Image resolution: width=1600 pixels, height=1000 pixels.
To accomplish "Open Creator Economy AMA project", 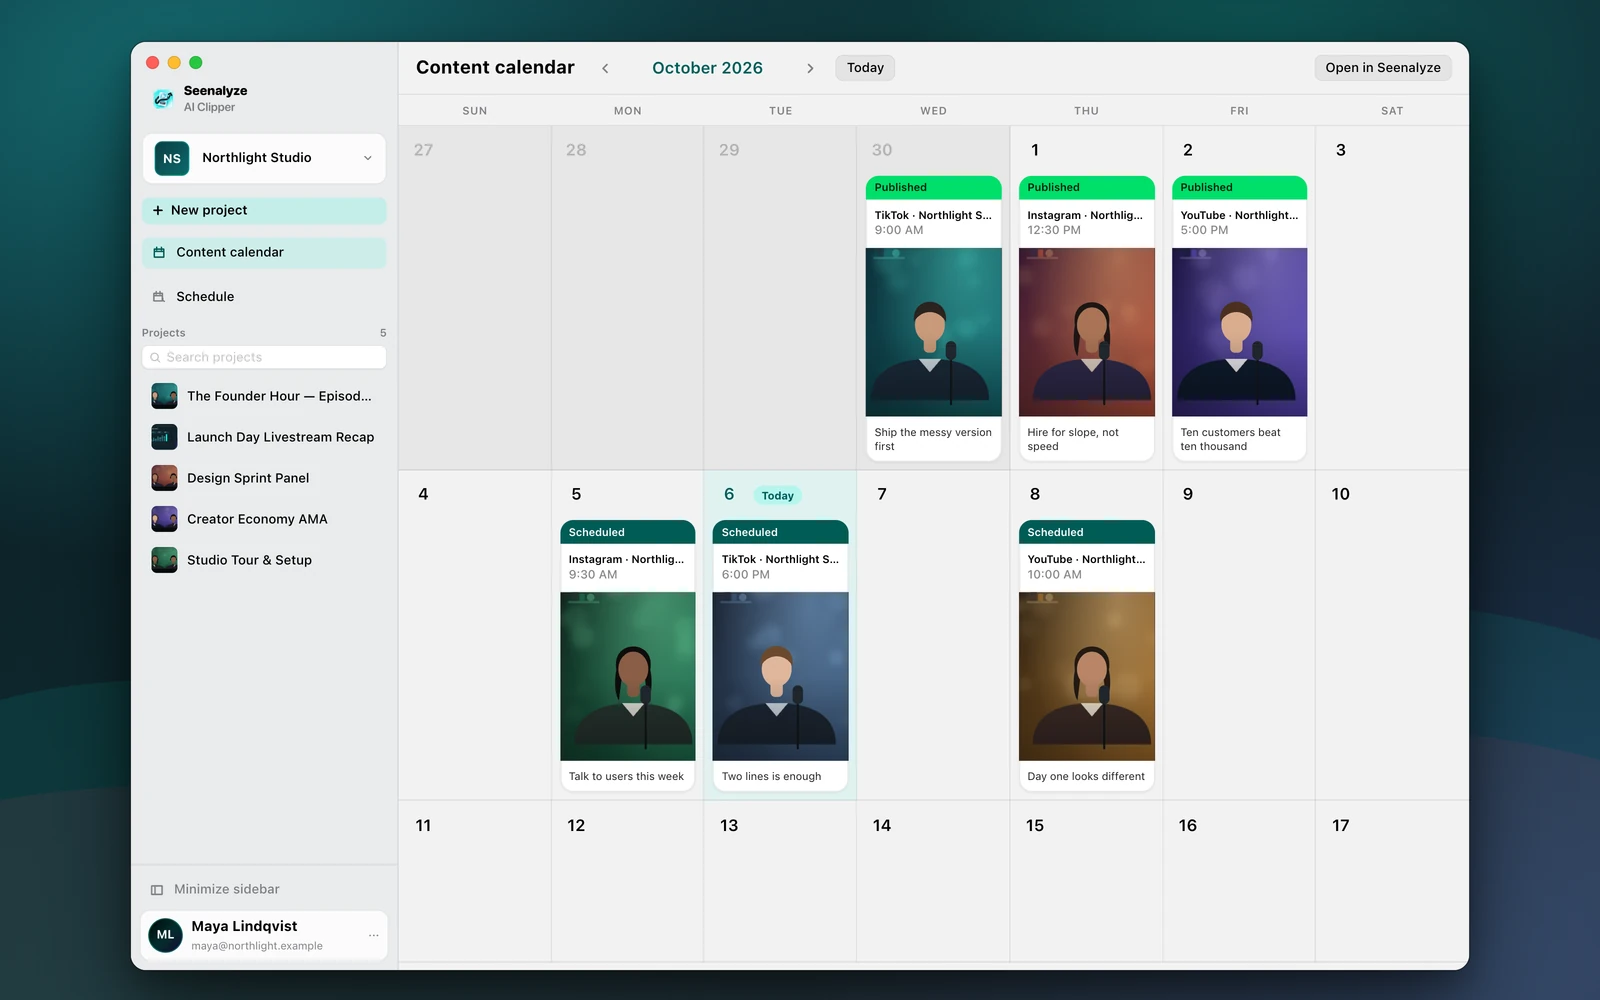I will point(264,519).
